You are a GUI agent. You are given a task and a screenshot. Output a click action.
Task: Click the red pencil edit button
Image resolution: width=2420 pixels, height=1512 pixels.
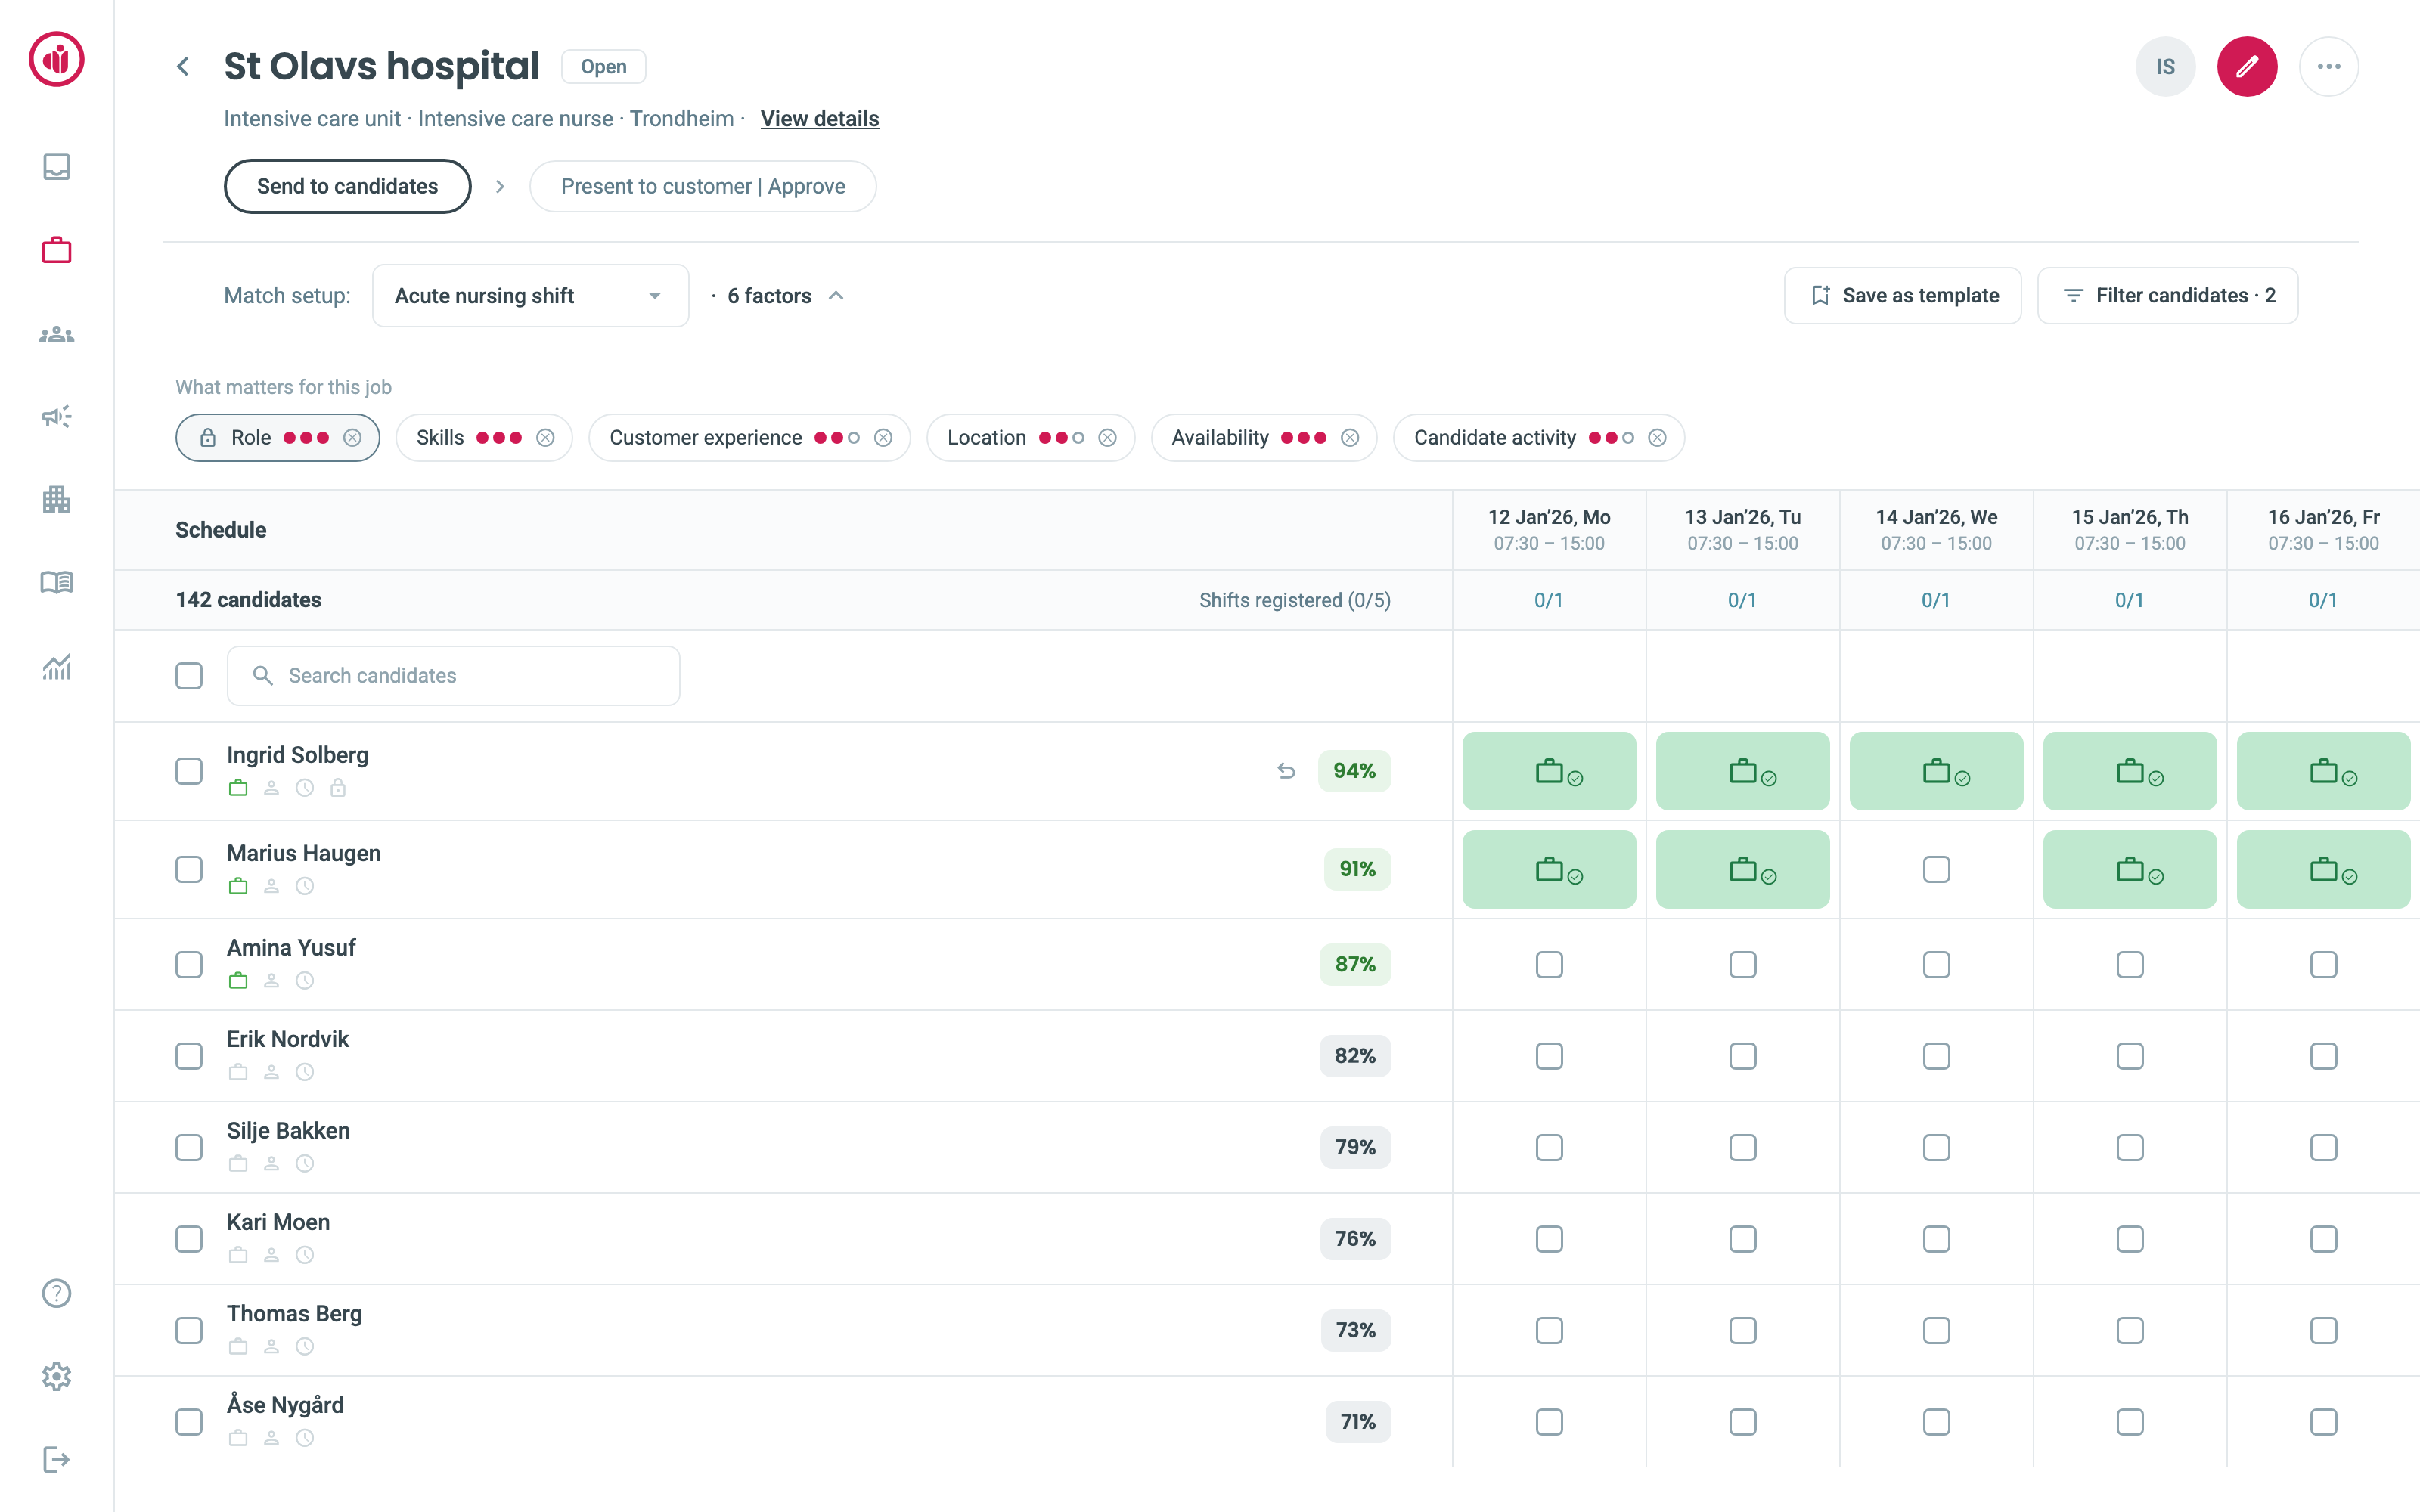pos(2247,67)
